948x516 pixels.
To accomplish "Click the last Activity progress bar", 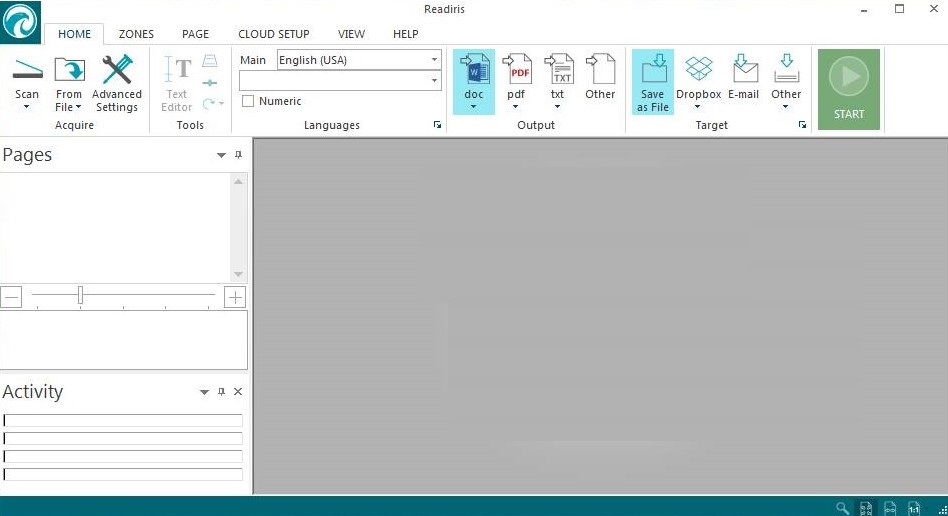I will click(x=123, y=474).
